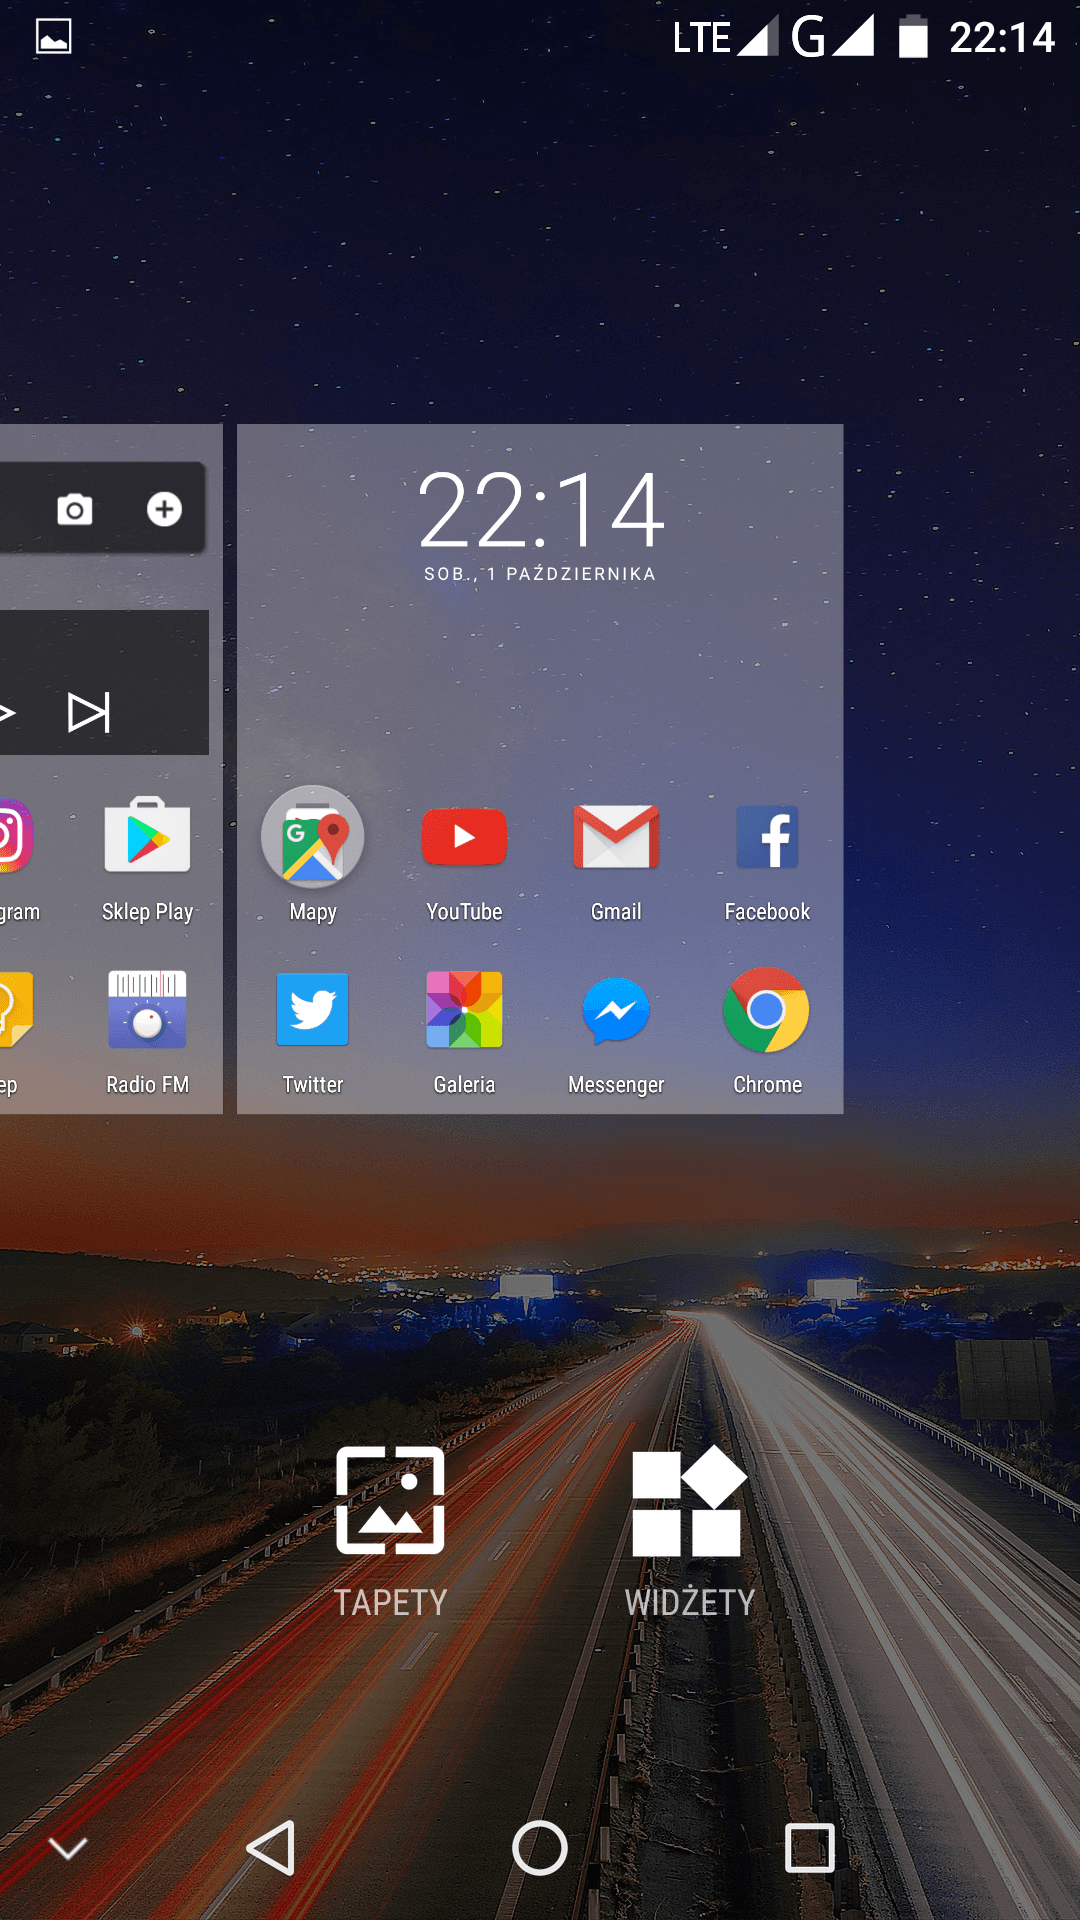This screenshot has width=1080, height=1920.
Task: Select the left home screen page preview
Action: tap(111, 769)
